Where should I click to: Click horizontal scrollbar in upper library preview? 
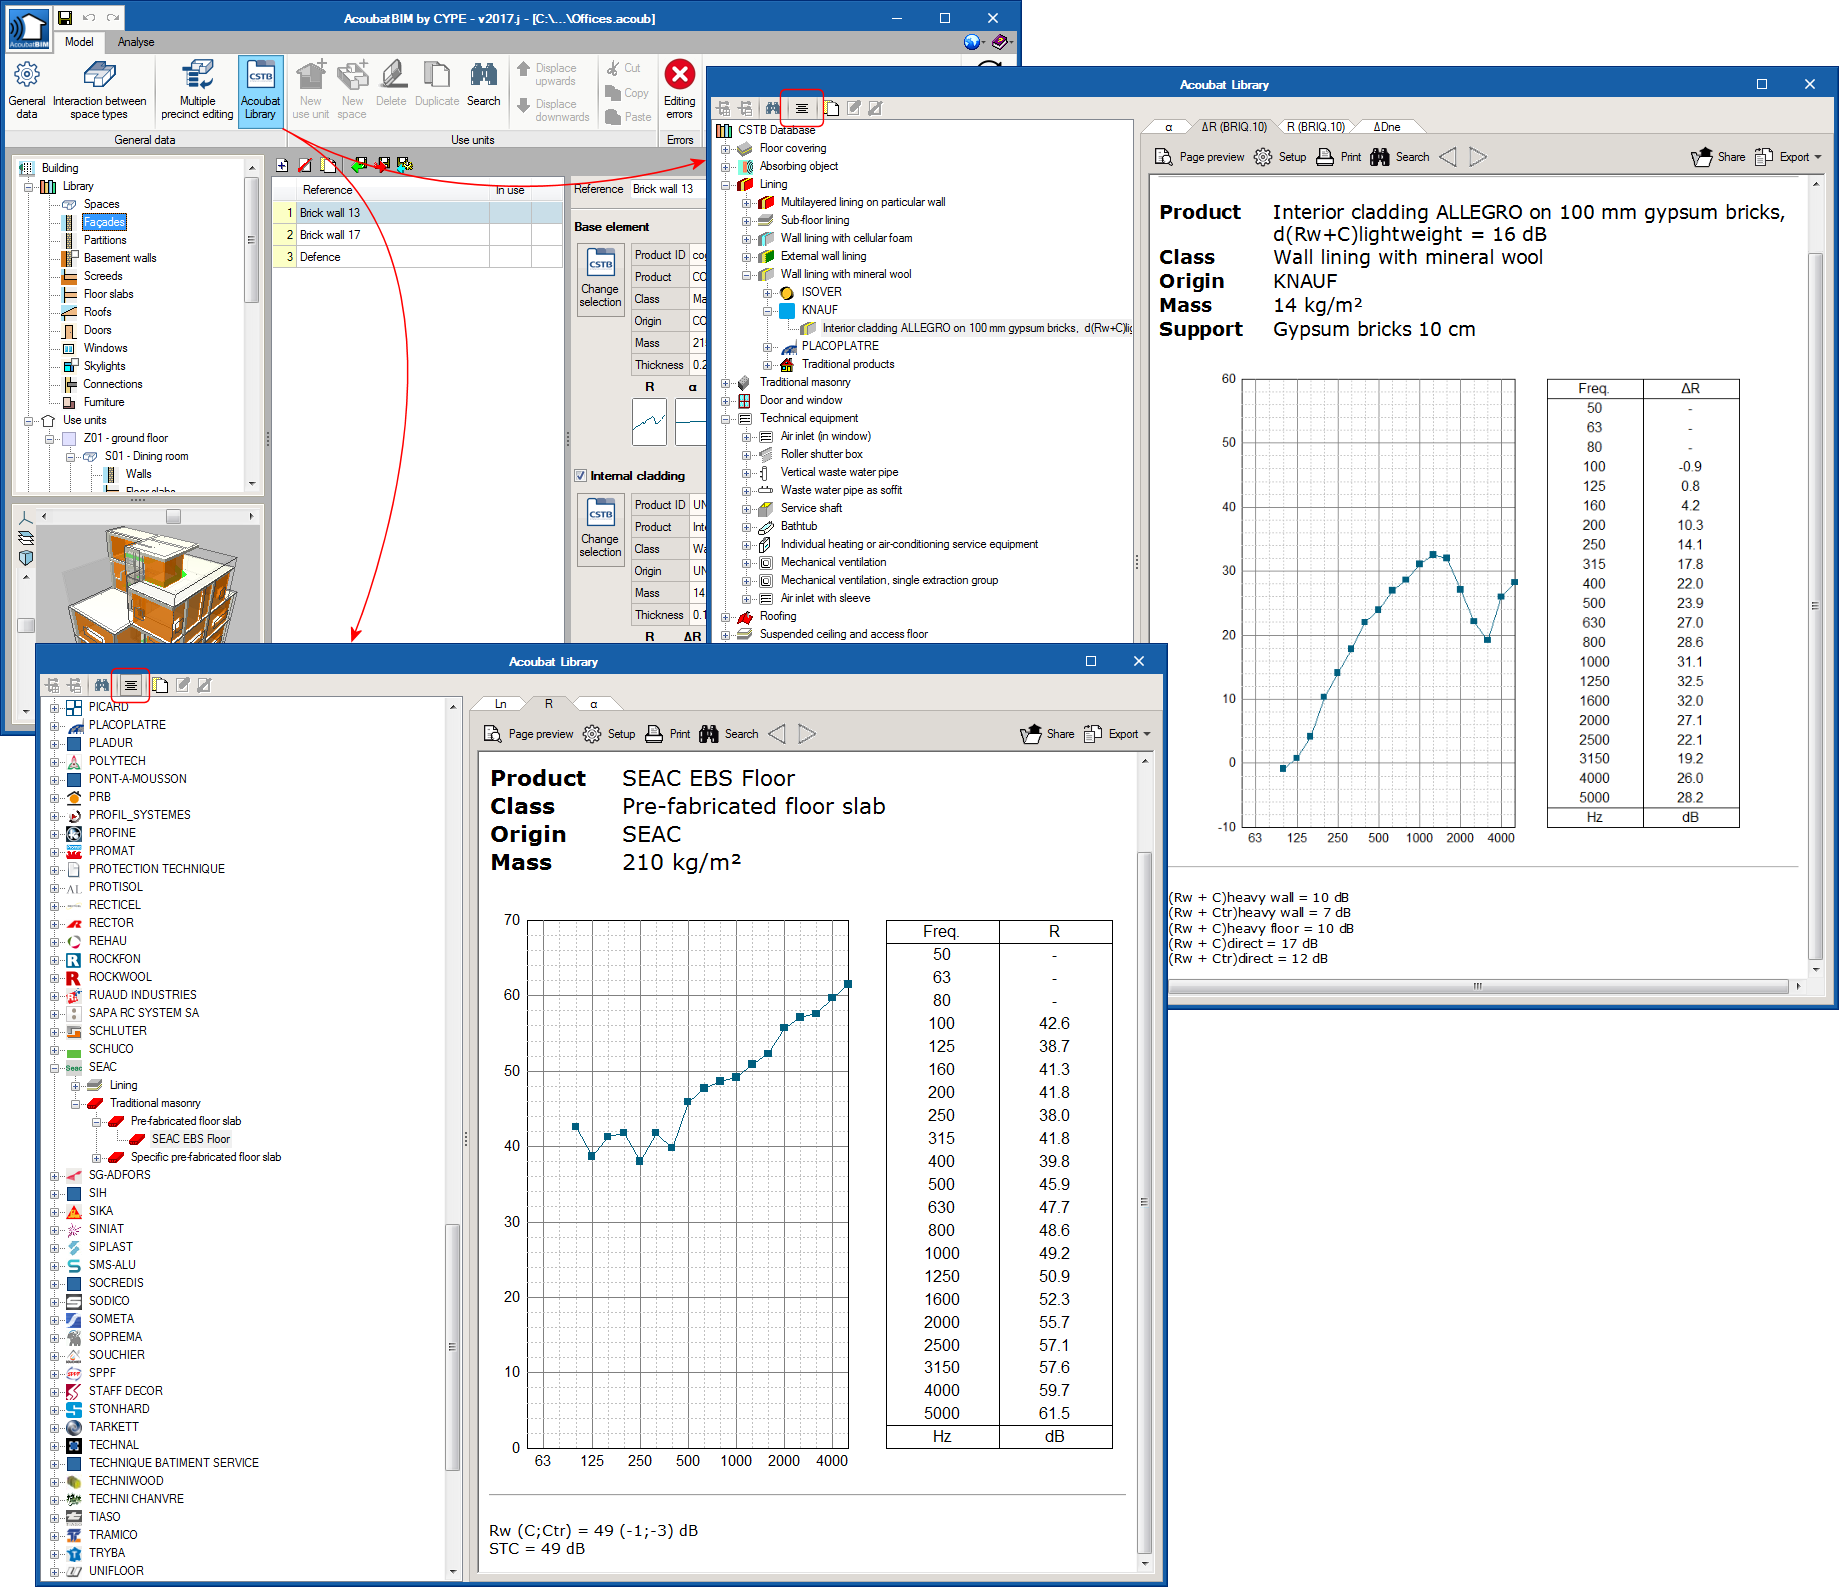pyautogui.click(x=1478, y=986)
